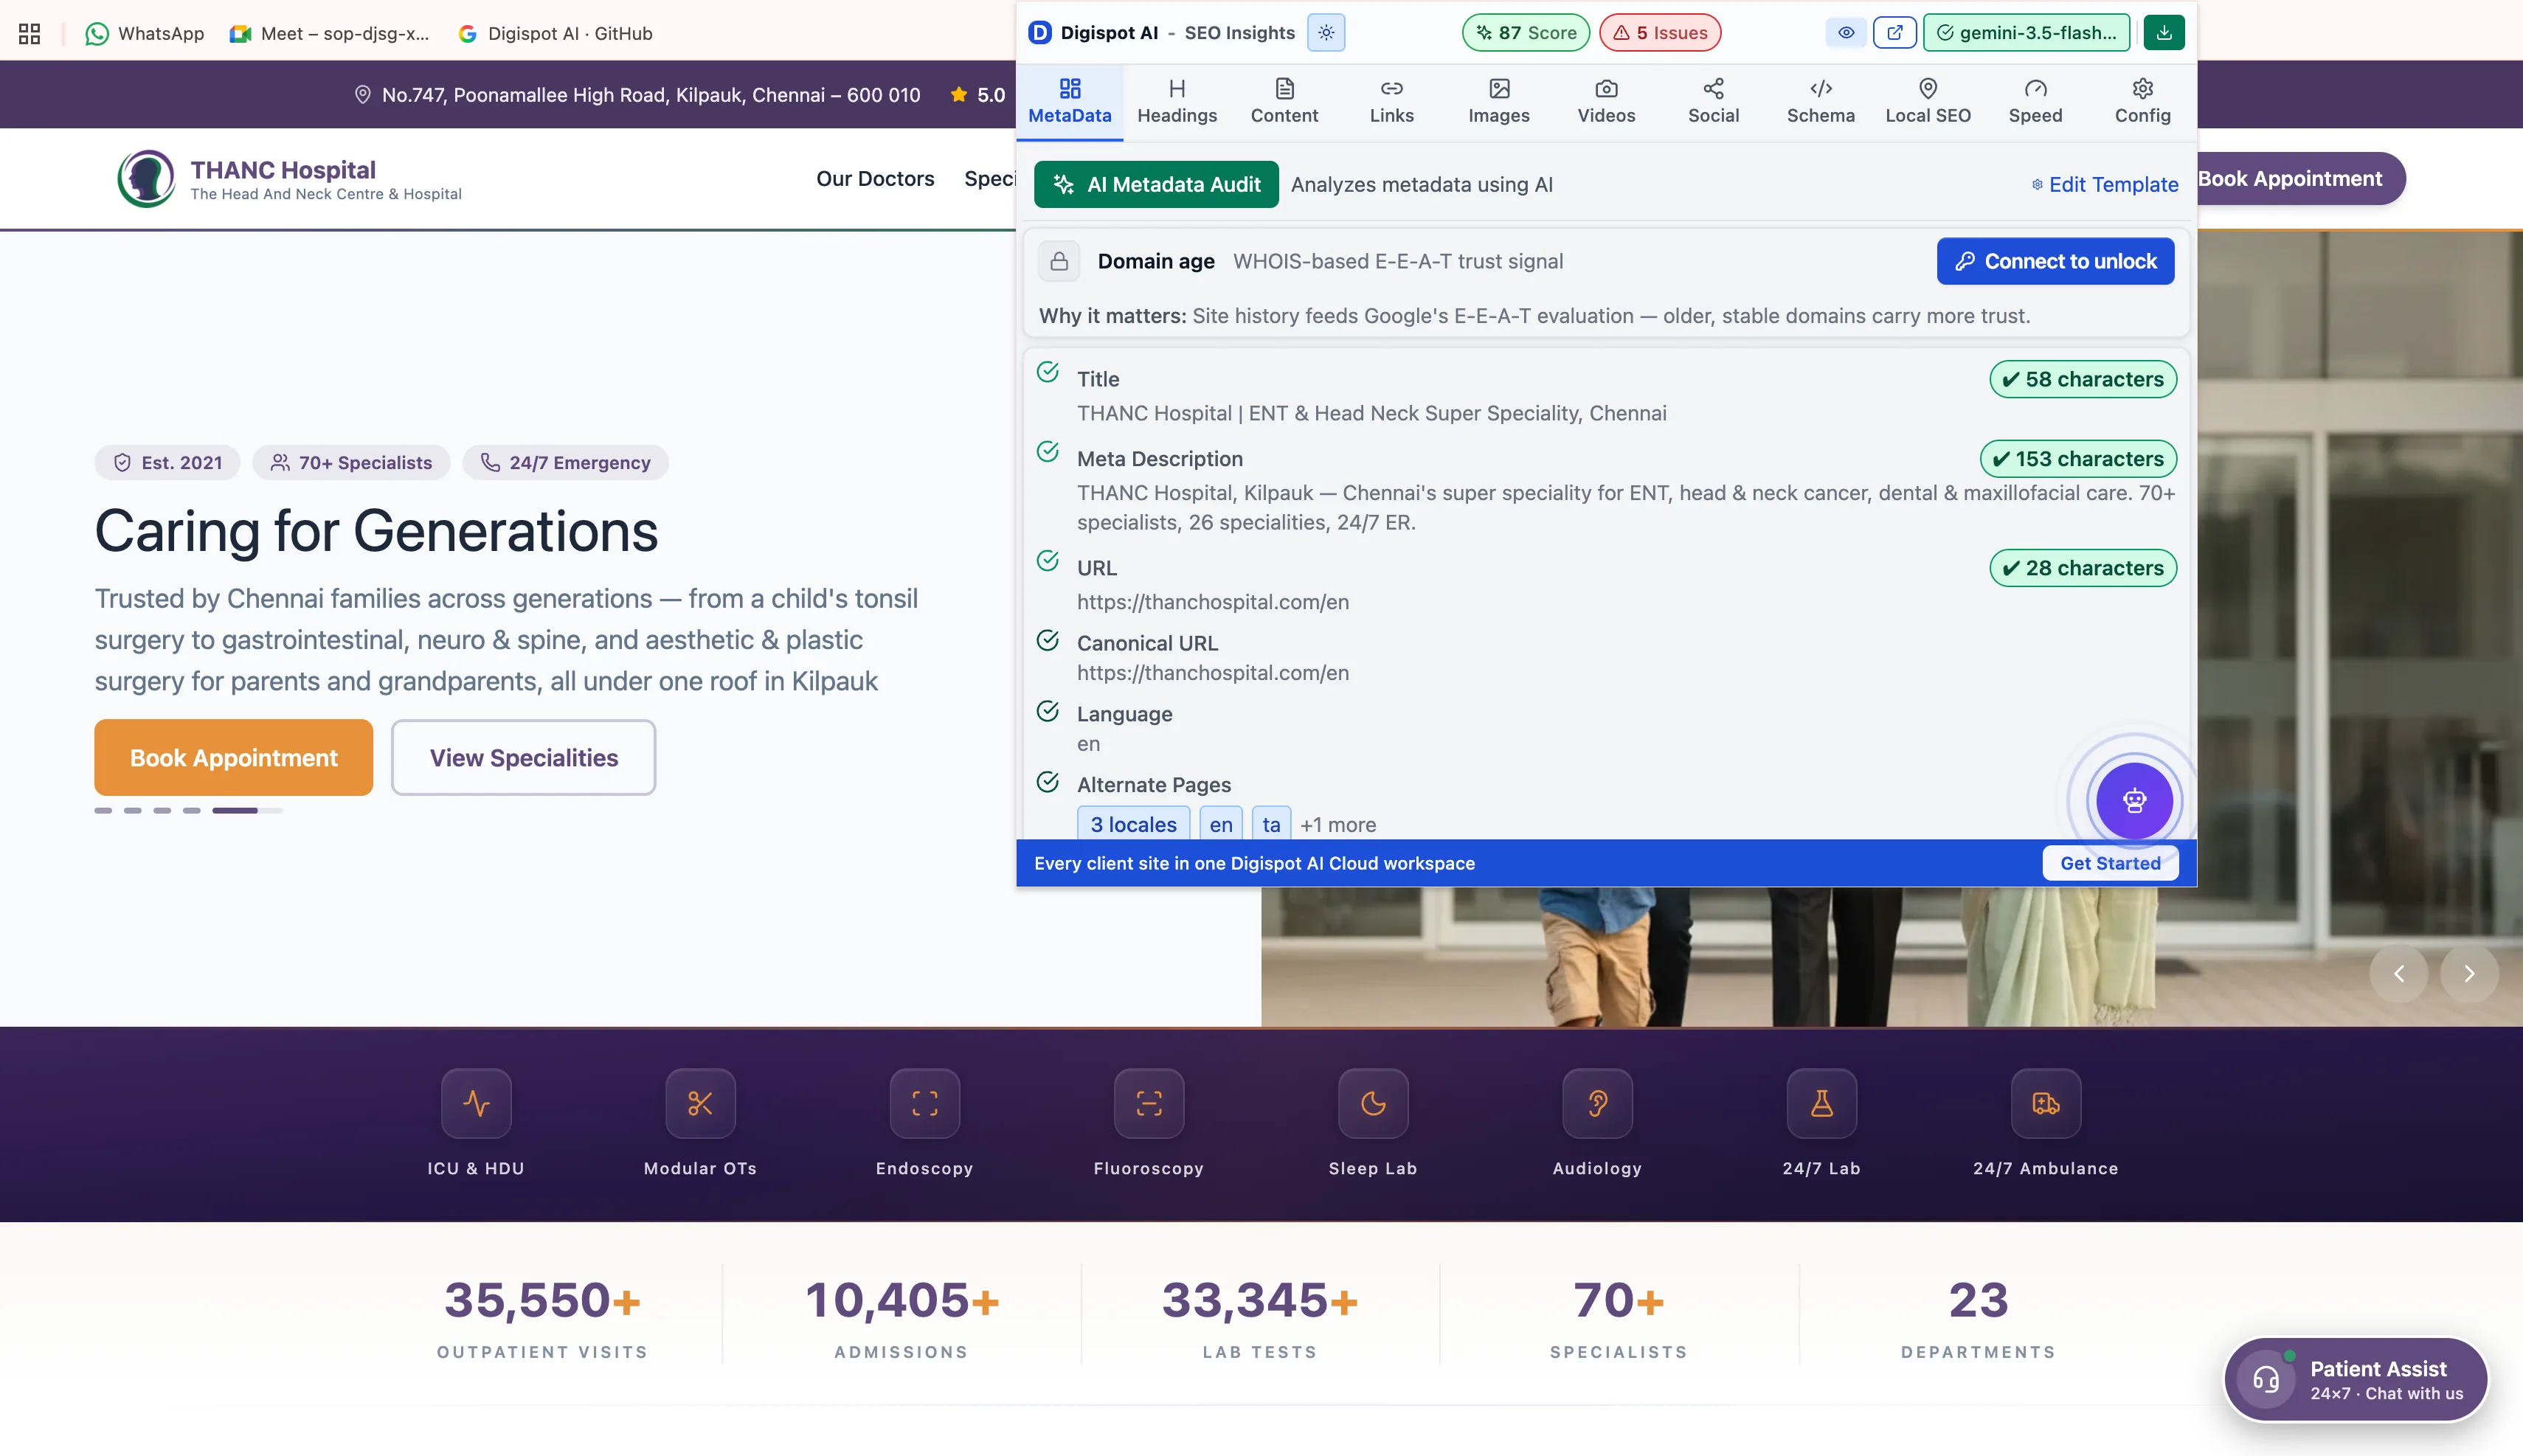Click the View Specialities button

click(523, 758)
